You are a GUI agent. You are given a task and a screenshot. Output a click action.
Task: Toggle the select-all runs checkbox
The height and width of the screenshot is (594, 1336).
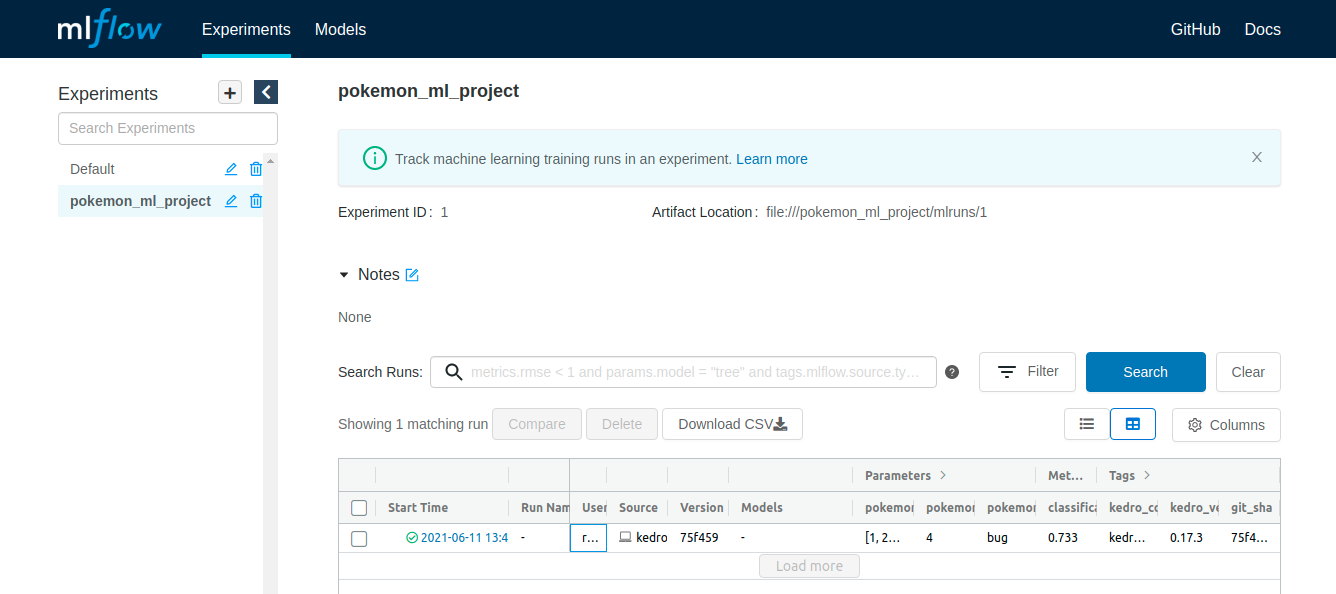pyautogui.click(x=359, y=507)
